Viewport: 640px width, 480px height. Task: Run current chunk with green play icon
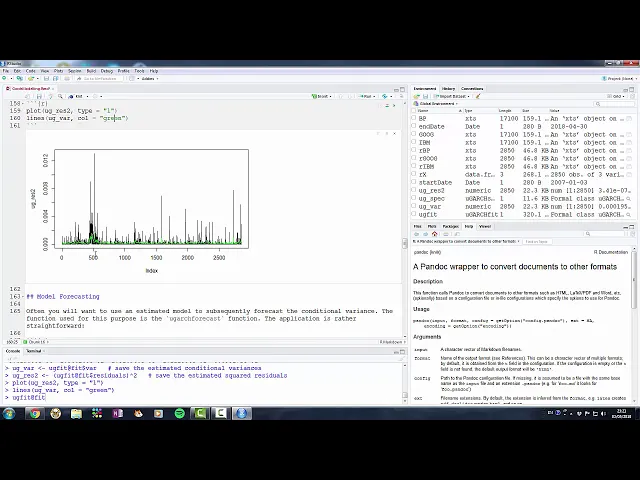394,105
